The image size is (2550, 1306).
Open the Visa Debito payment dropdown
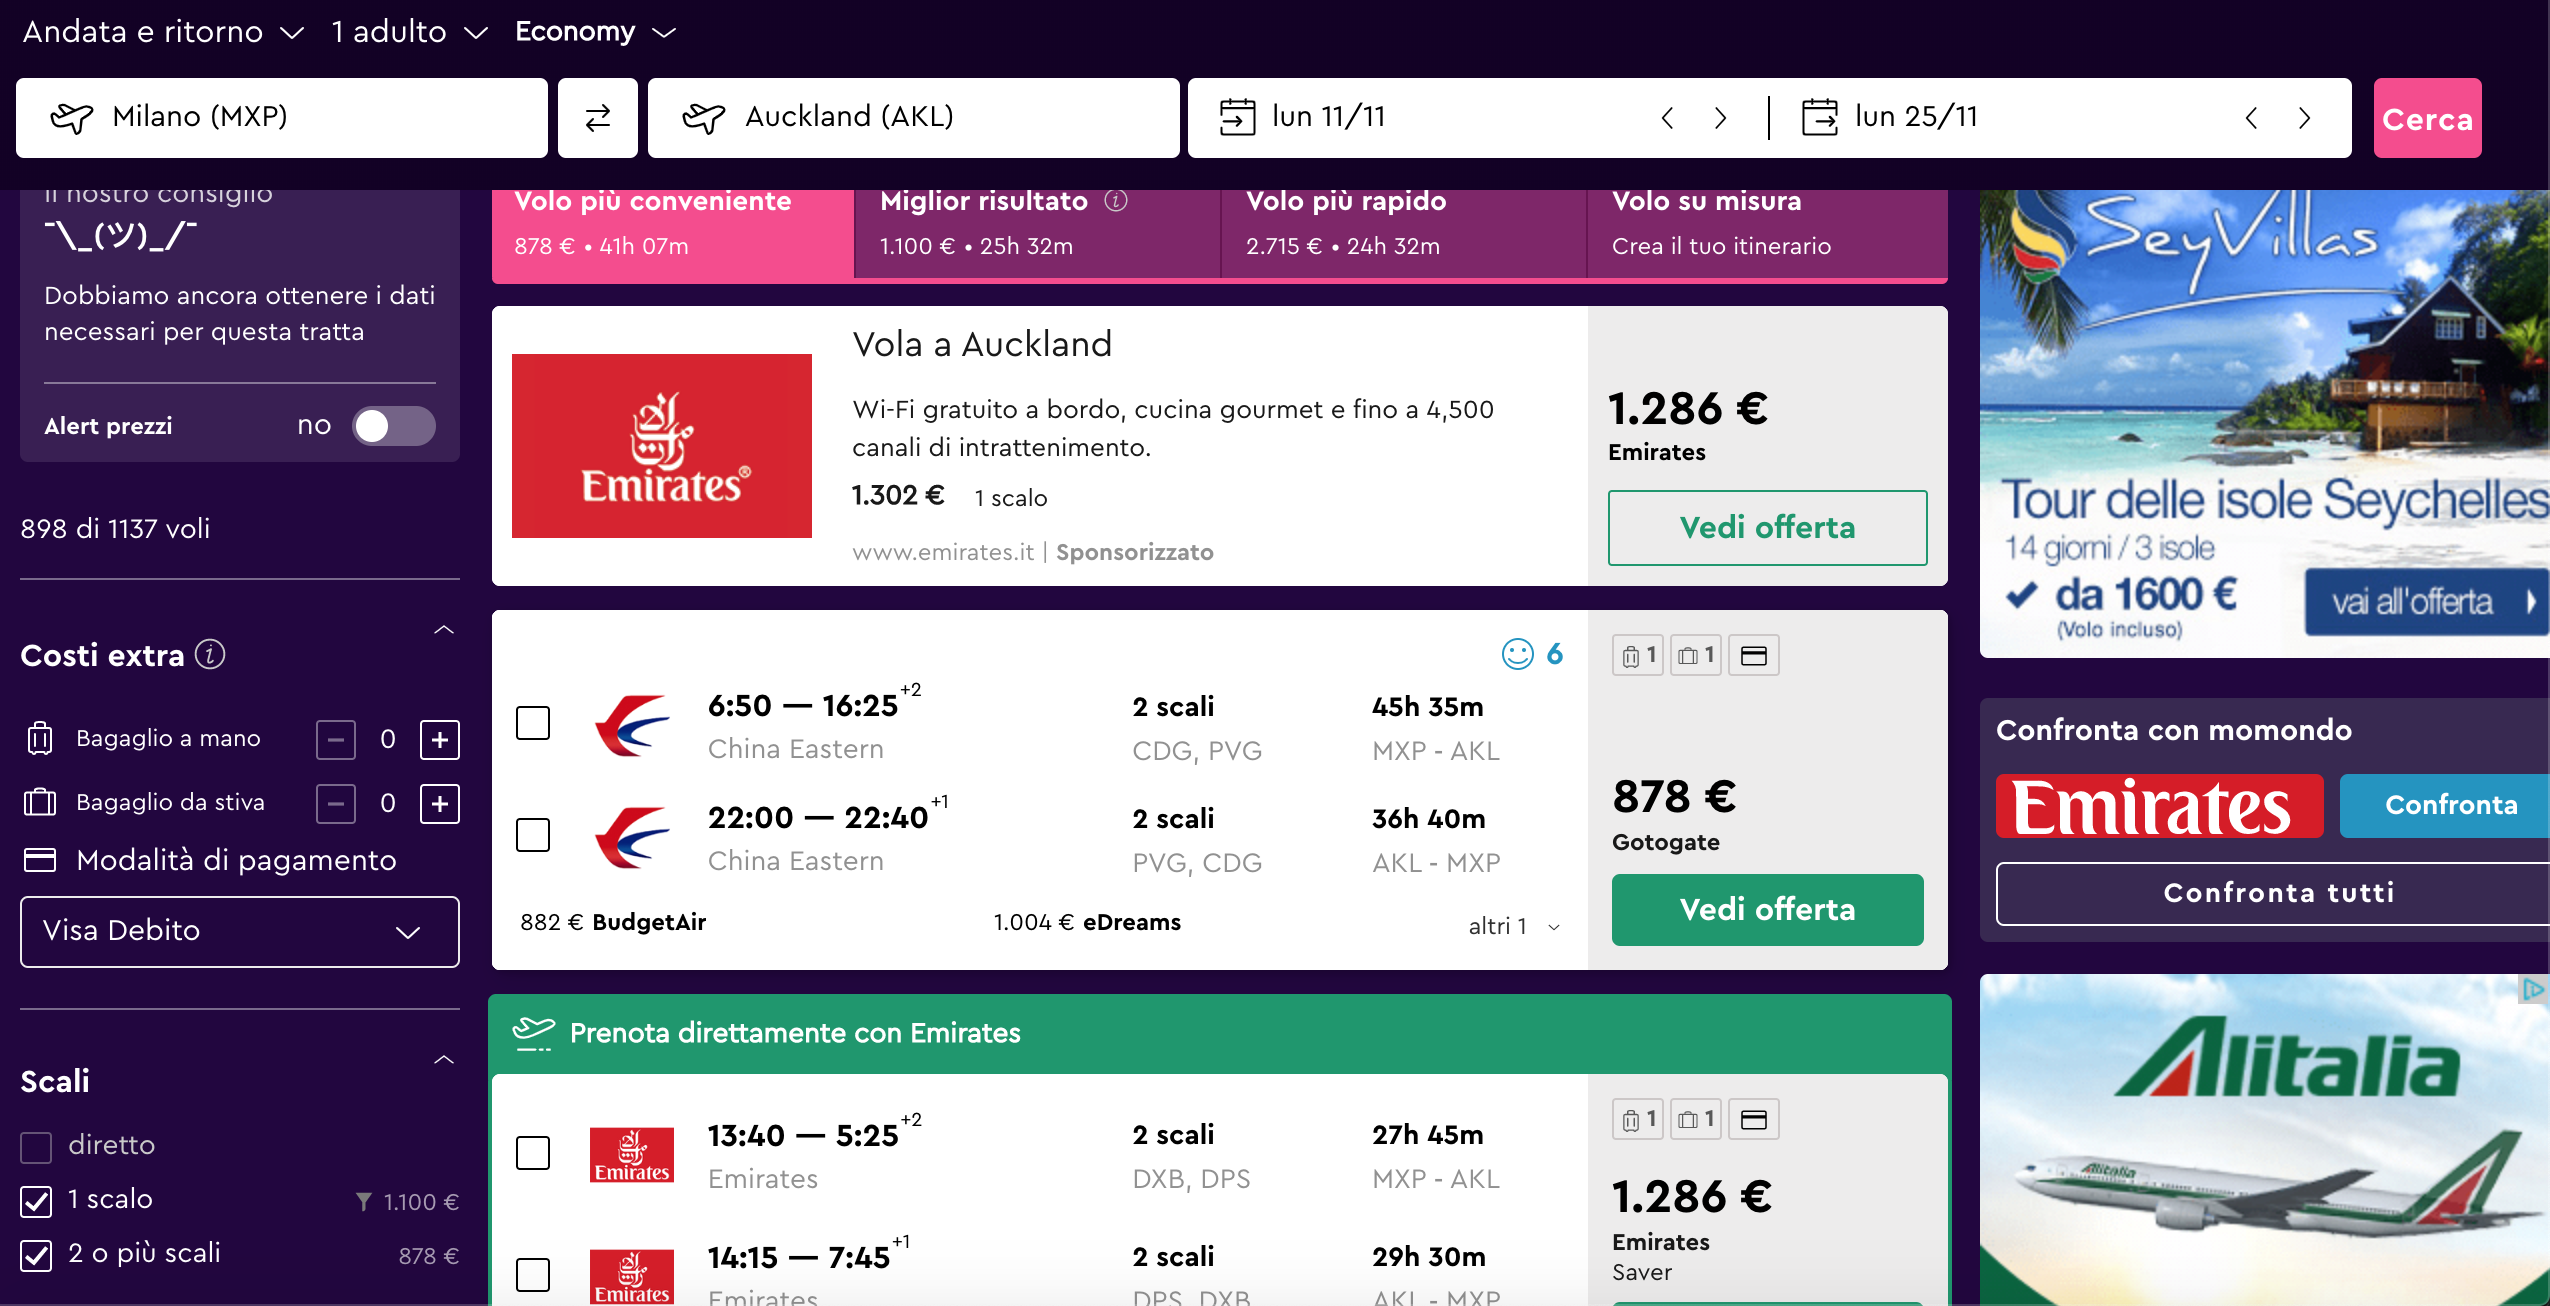point(240,931)
